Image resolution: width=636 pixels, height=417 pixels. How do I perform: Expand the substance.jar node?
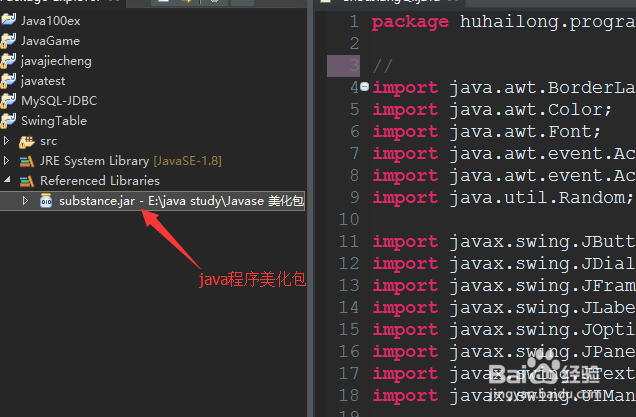[x=25, y=200]
